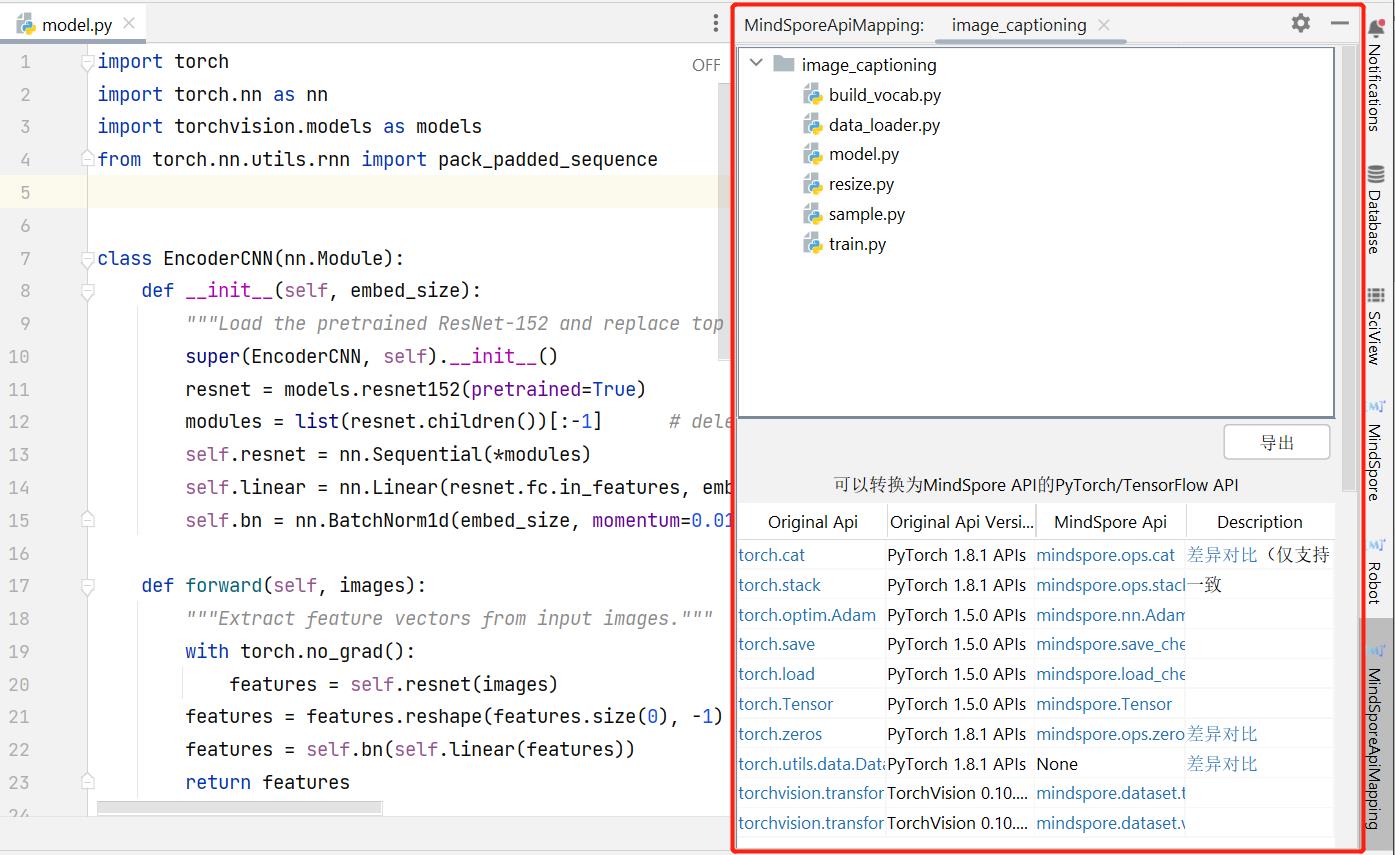The height and width of the screenshot is (855, 1395).
Task: Click the editor horizontal scrollbar
Action: pyautogui.click(x=239, y=806)
